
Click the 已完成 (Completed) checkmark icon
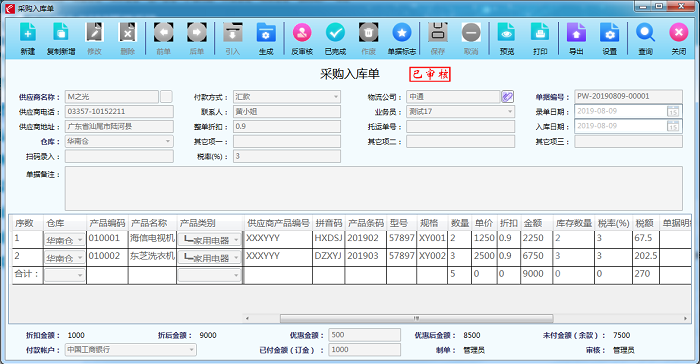335,33
